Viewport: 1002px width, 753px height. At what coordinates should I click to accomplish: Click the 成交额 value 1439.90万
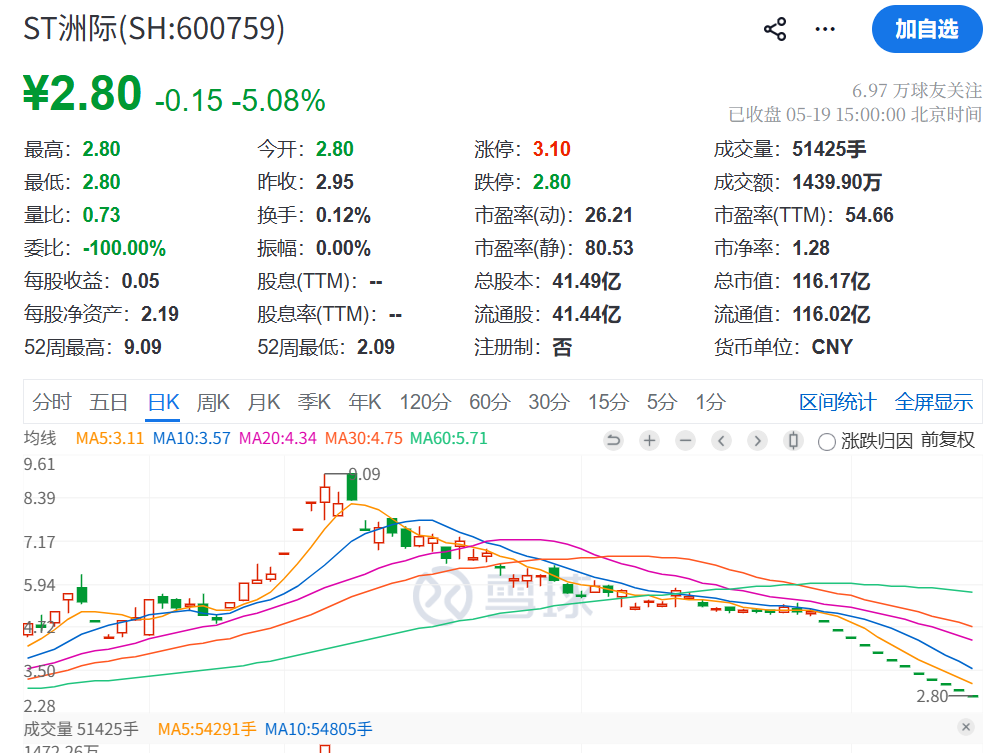pyautogui.click(x=836, y=183)
